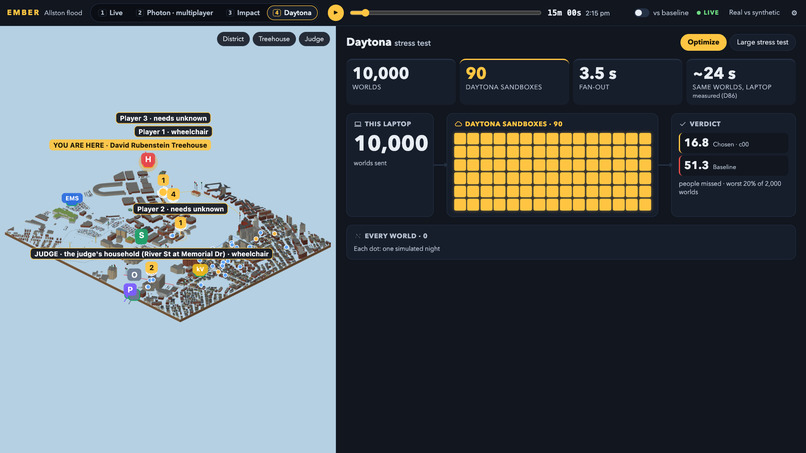Screen dimensions: 806x453
Task: Click the Player 3 needs unknown label
Action: (163, 118)
